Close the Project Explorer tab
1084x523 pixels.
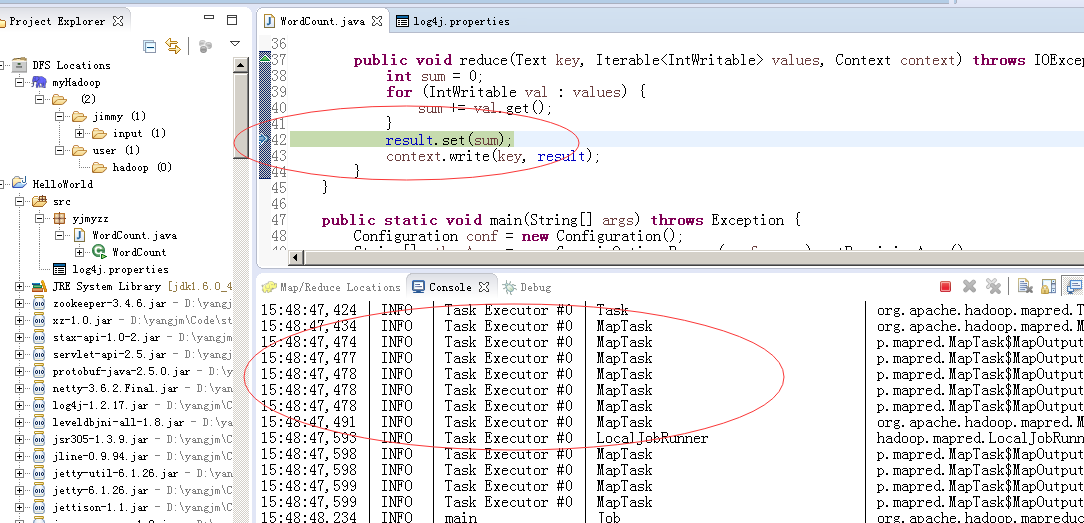click(118, 21)
